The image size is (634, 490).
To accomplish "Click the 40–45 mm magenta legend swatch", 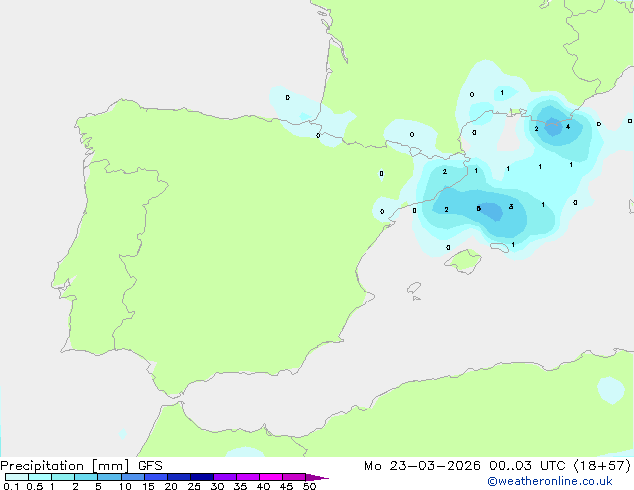I will 271,477.
